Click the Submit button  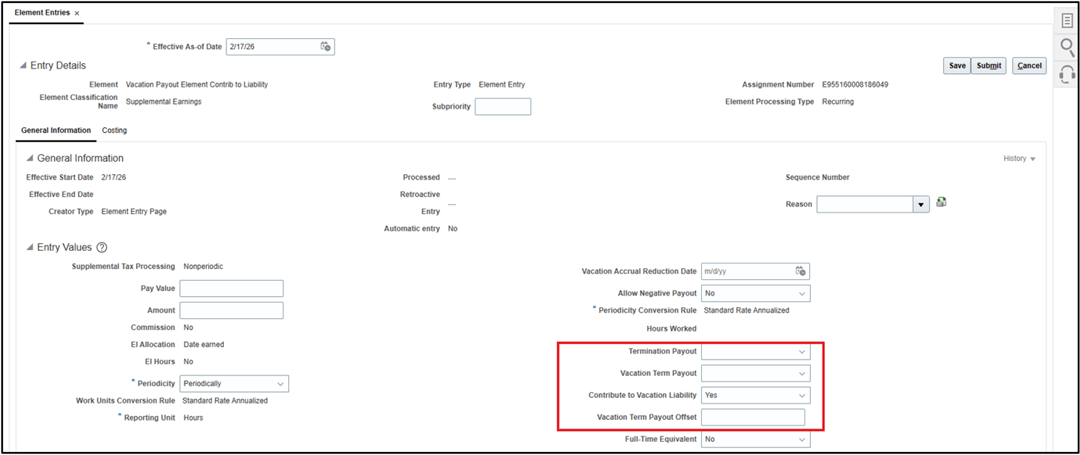coord(988,65)
